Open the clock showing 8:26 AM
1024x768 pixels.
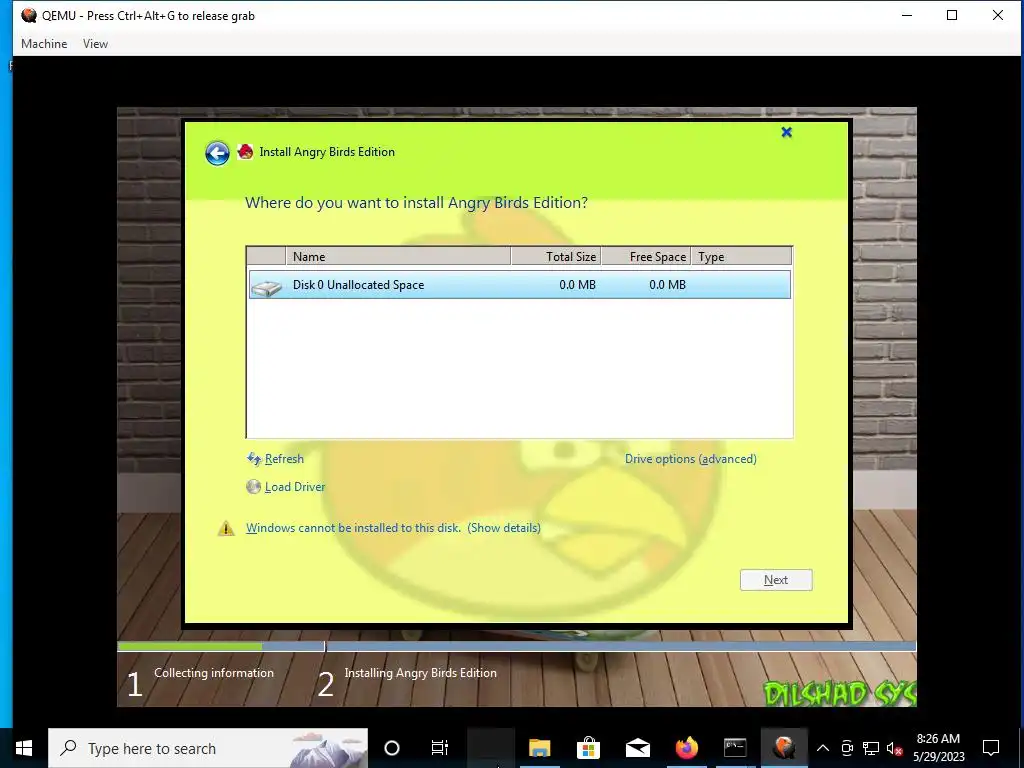click(938, 748)
